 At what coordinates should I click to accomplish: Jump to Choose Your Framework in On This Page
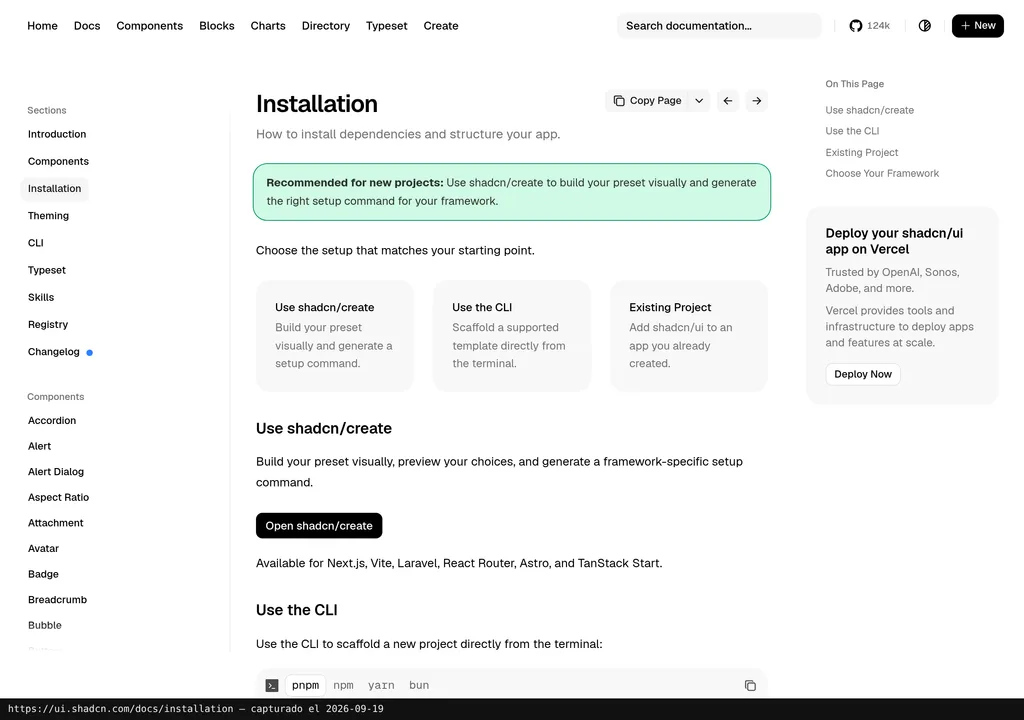point(882,173)
